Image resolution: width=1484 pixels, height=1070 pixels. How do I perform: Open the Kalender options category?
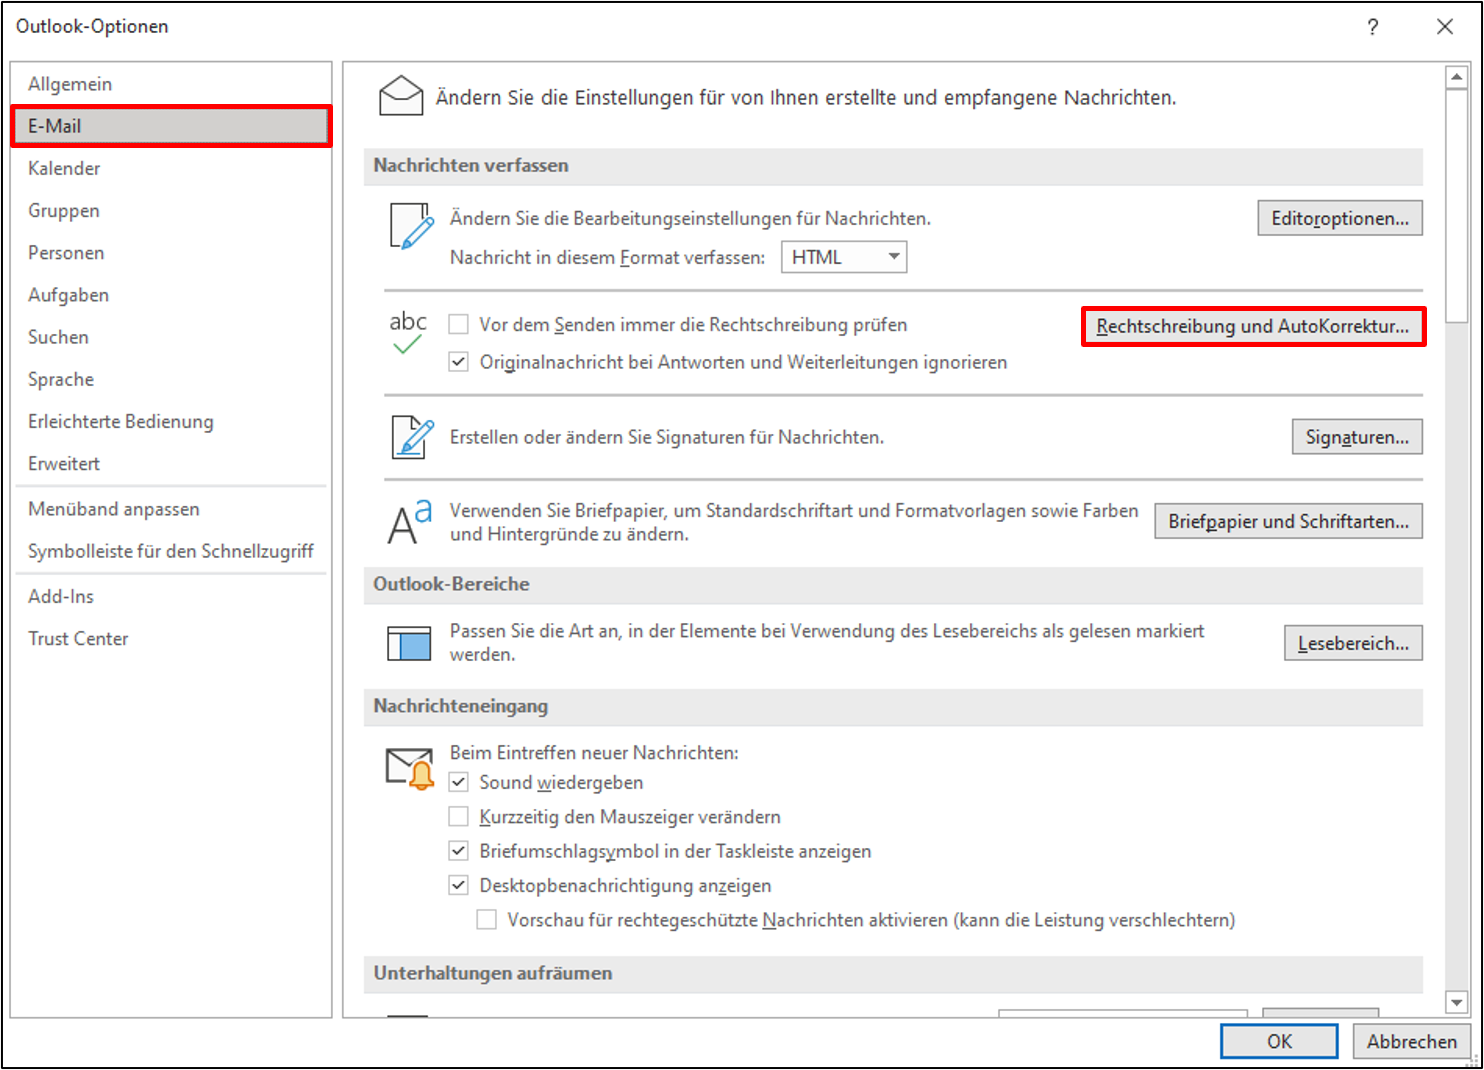click(x=171, y=168)
